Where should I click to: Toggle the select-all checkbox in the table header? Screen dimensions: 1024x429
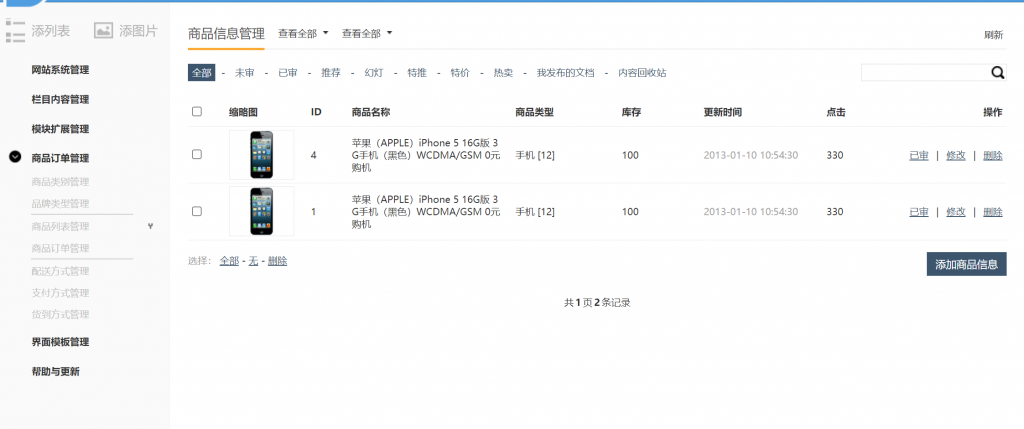[197, 112]
